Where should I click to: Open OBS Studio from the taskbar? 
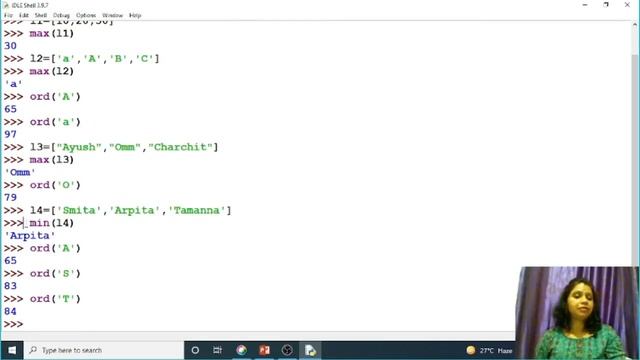click(287, 350)
